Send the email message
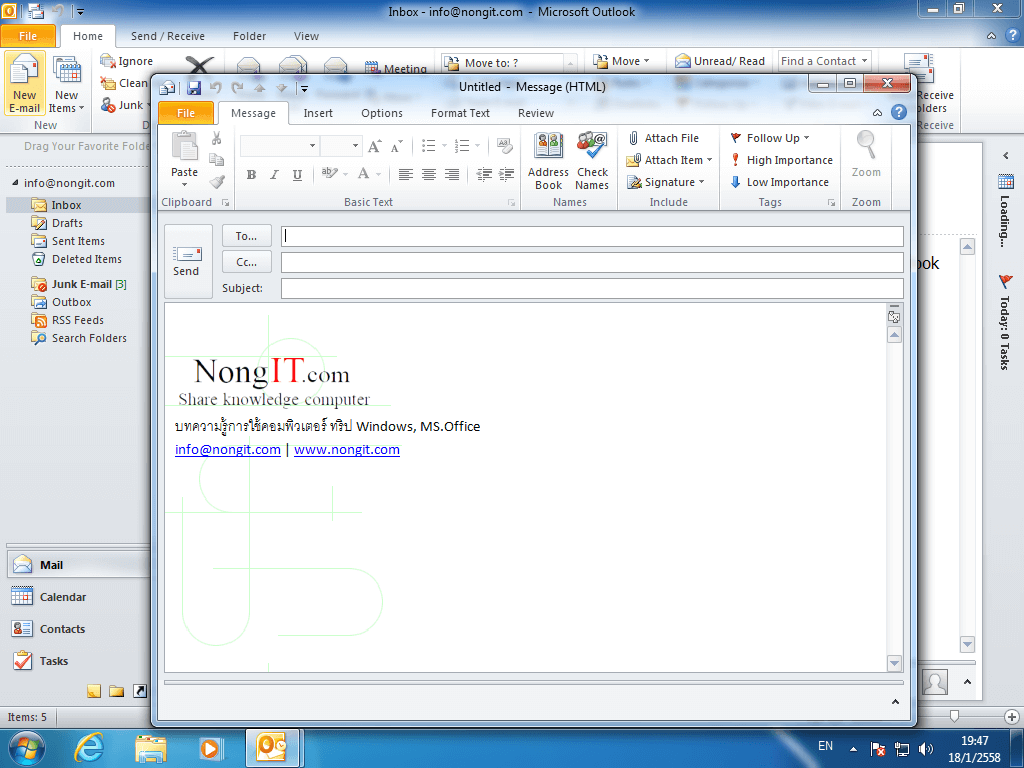This screenshot has height=768, width=1024. pos(188,261)
